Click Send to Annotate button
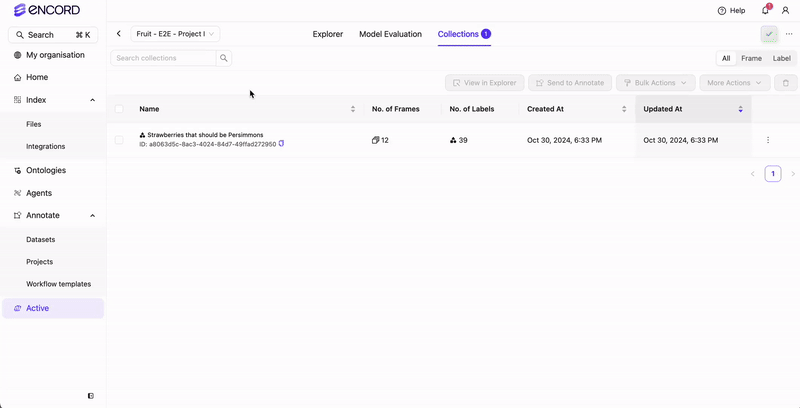The width and height of the screenshot is (800, 408). click(x=570, y=83)
